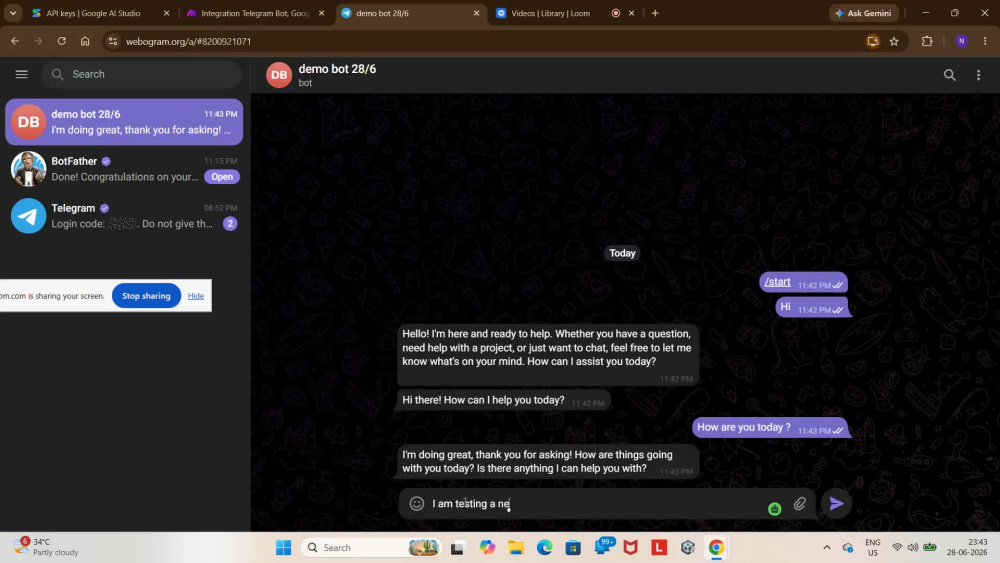Screen dimensions: 1000x563
Task: Click Ask Gemini button
Action: pos(864,13)
